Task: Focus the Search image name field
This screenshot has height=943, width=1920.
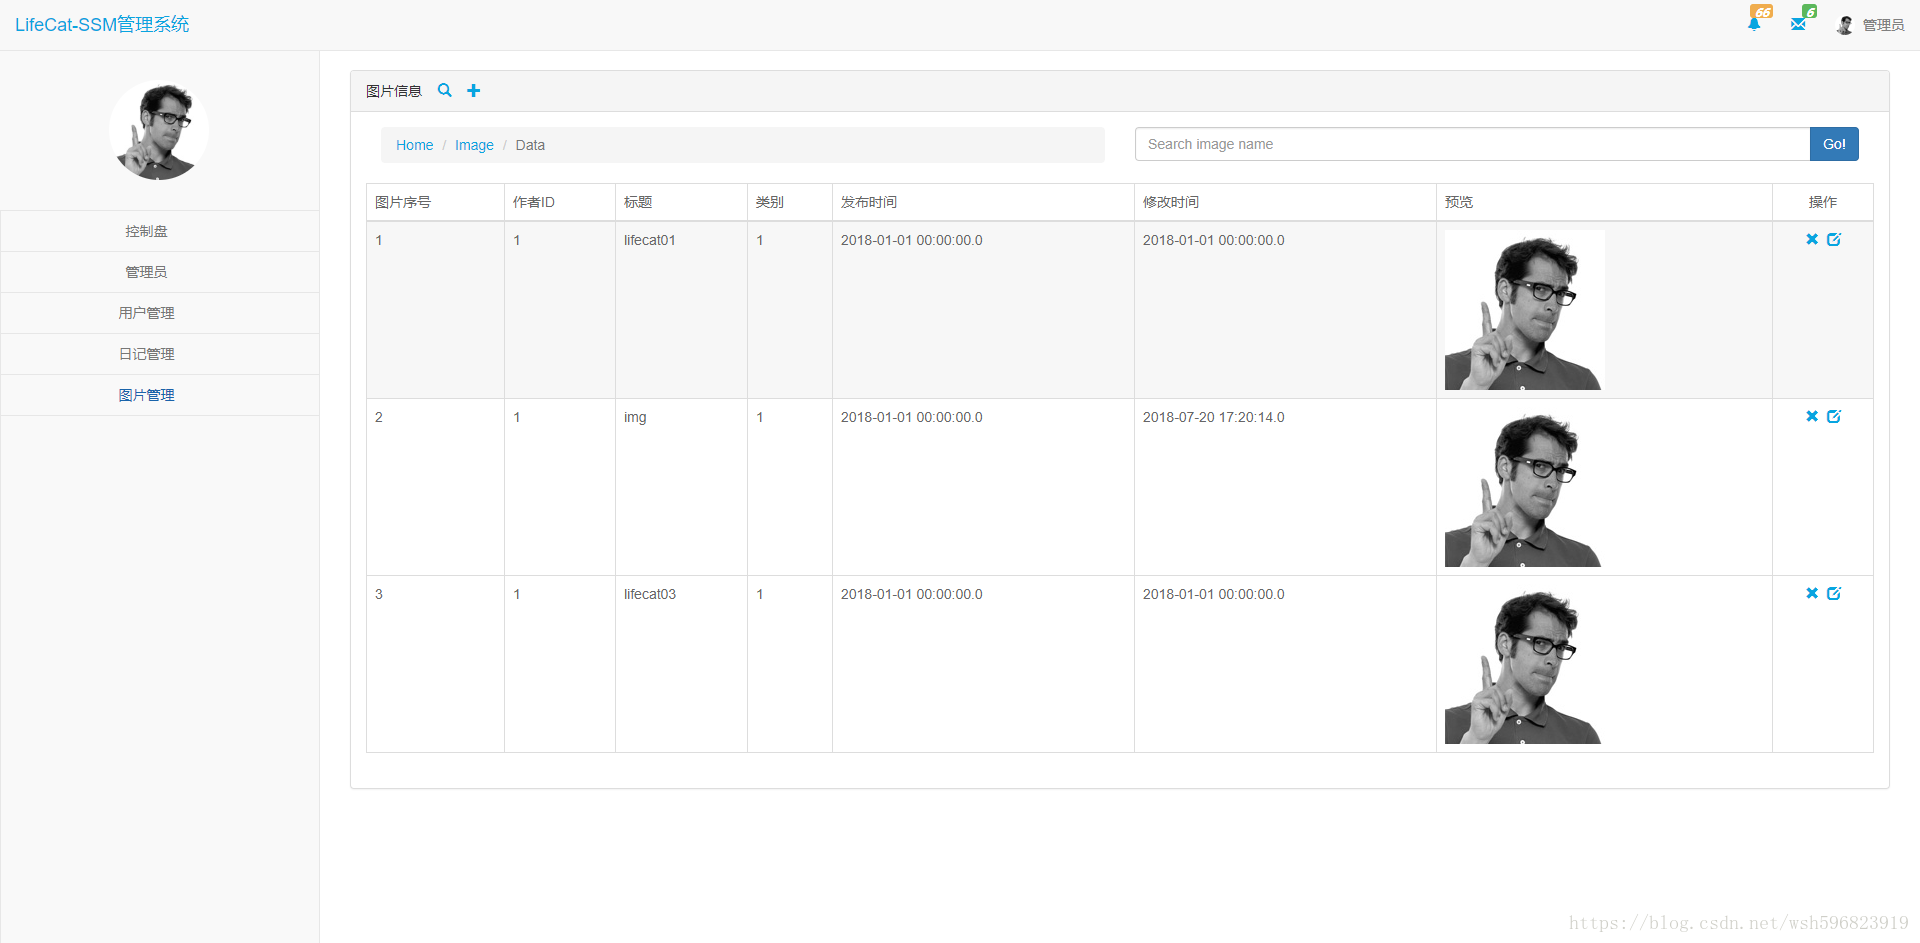Action: click(1472, 144)
